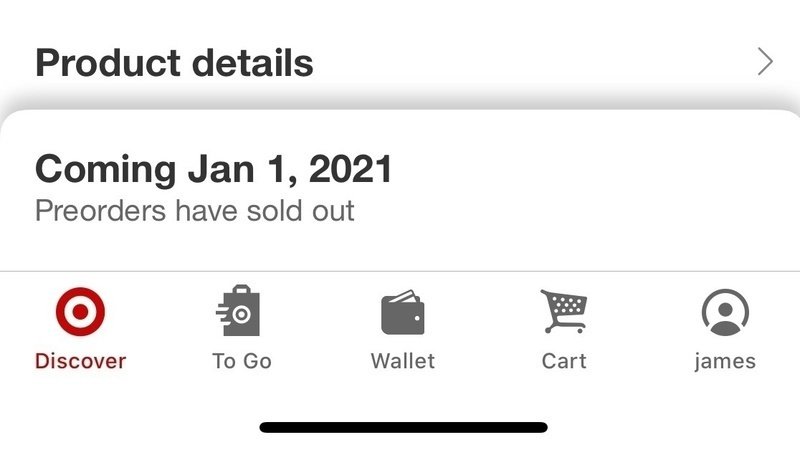Tap the Target bullseye Discover icon

click(x=80, y=314)
